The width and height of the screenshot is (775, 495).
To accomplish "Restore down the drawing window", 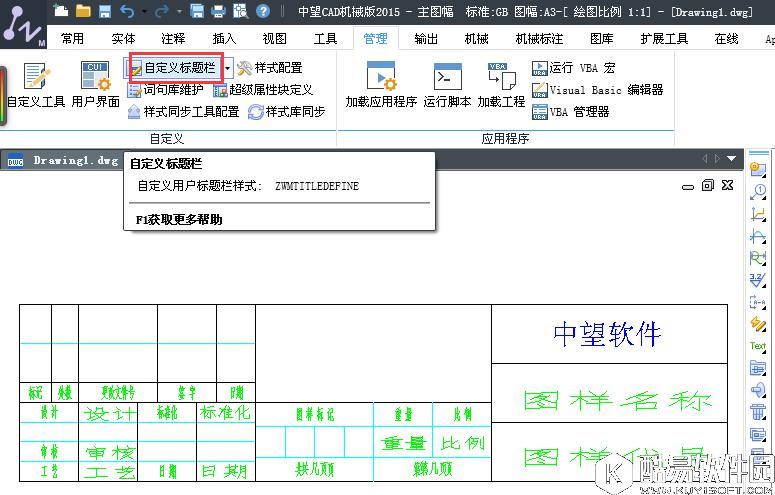I will tap(707, 185).
